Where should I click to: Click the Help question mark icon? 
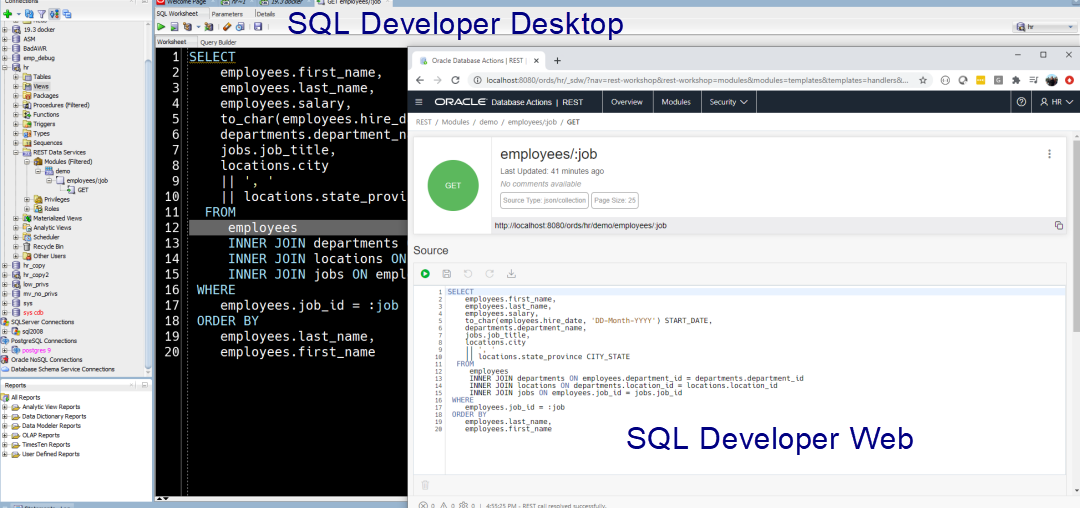pos(1021,102)
